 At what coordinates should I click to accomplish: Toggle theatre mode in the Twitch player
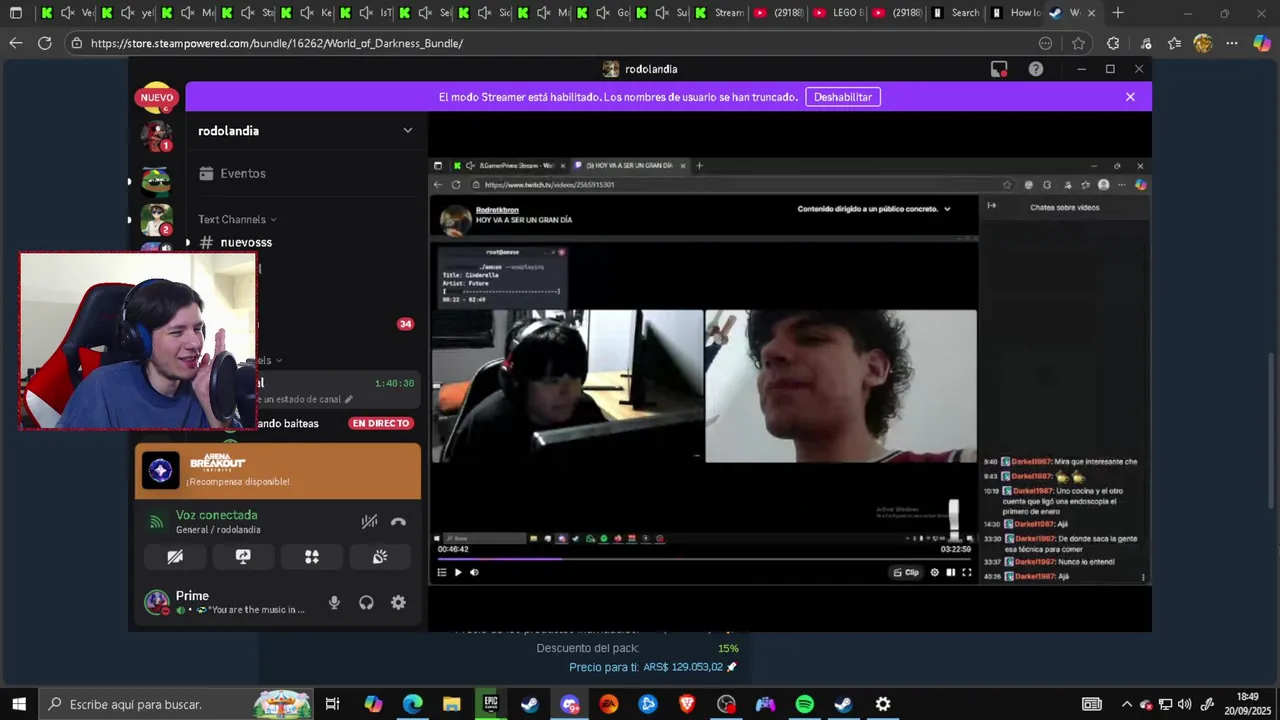coord(950,572)
